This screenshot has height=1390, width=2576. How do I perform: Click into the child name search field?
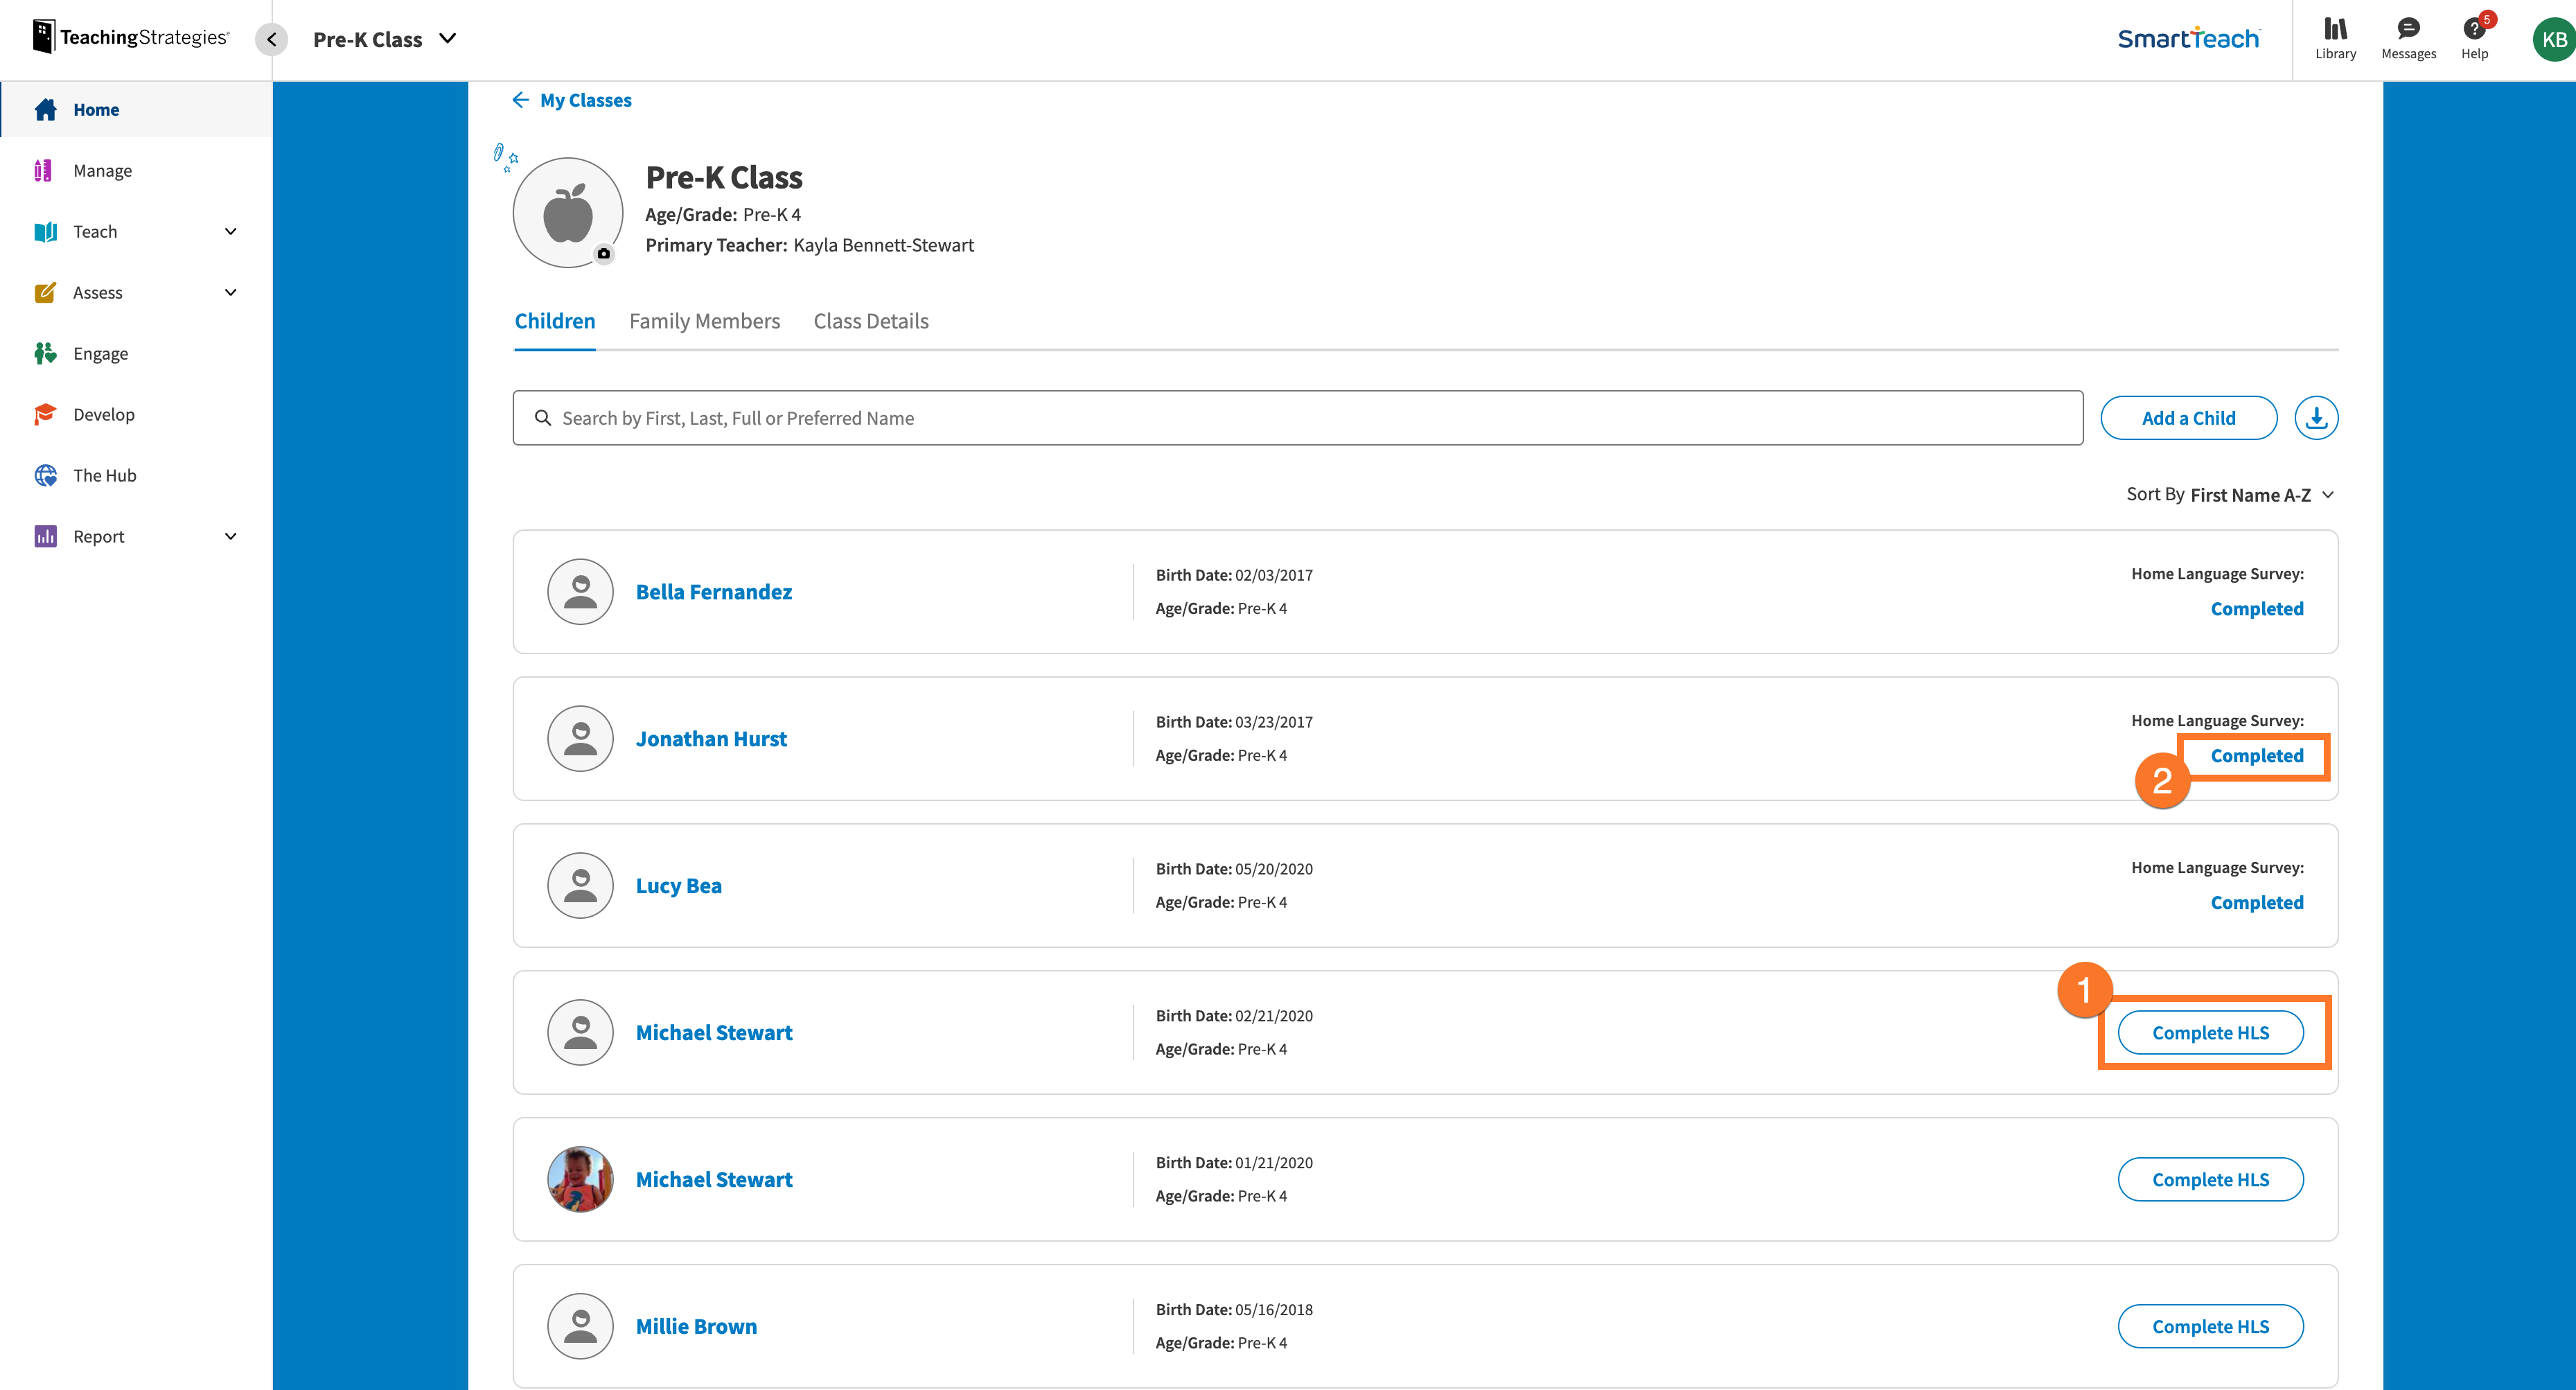coord(1298,418)
